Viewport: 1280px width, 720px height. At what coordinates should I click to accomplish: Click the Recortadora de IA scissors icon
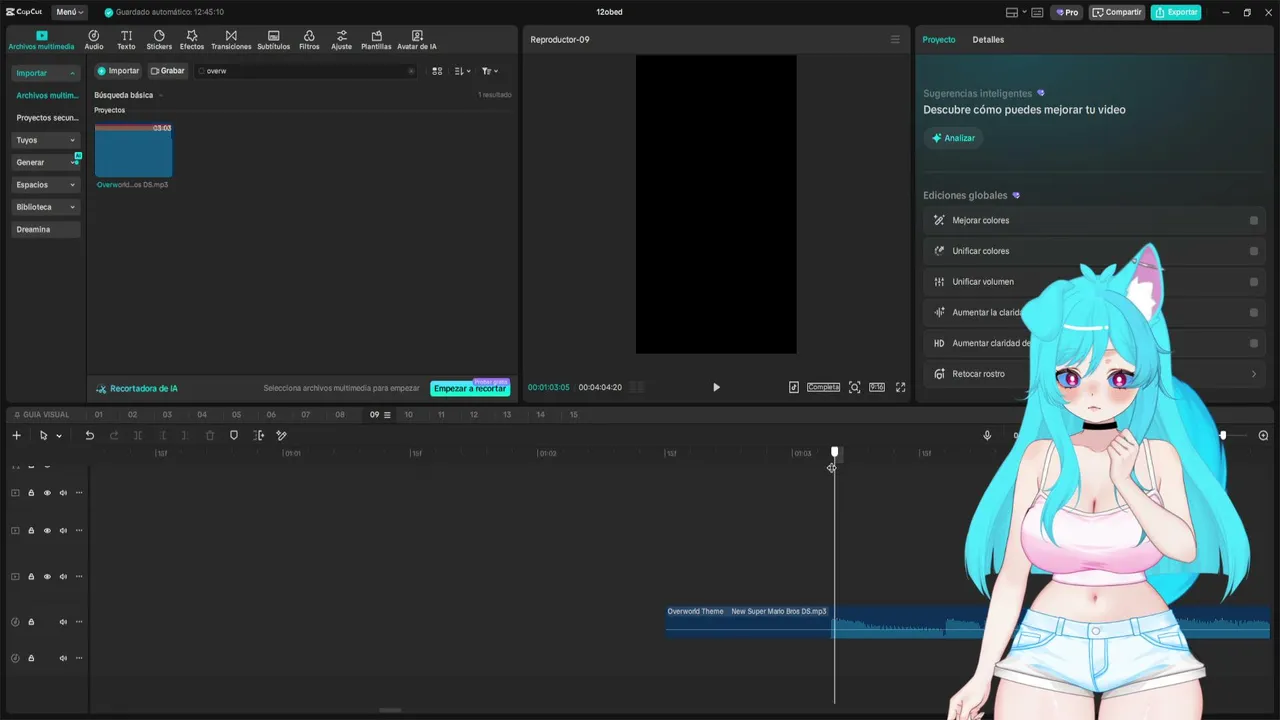click(x=101, y=388)
